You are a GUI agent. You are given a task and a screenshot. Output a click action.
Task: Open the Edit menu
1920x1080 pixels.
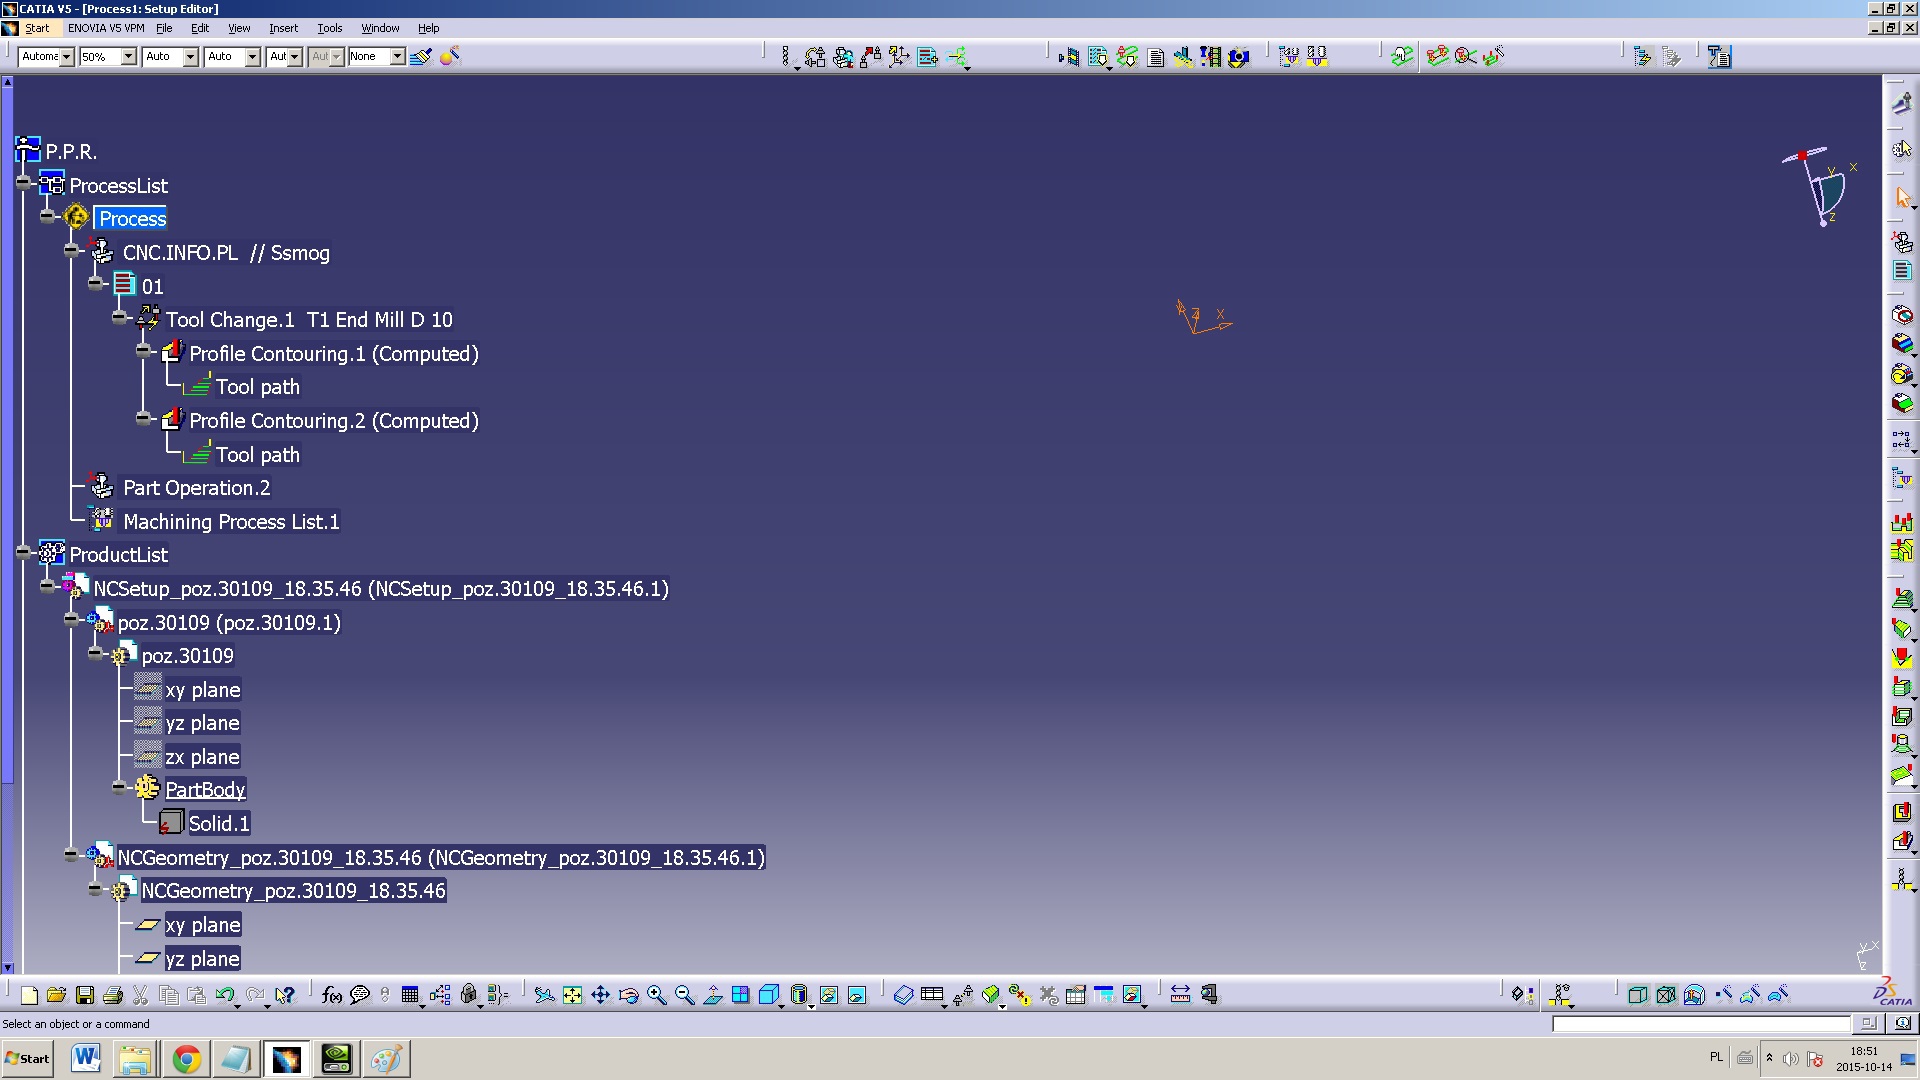pos(200,28)
